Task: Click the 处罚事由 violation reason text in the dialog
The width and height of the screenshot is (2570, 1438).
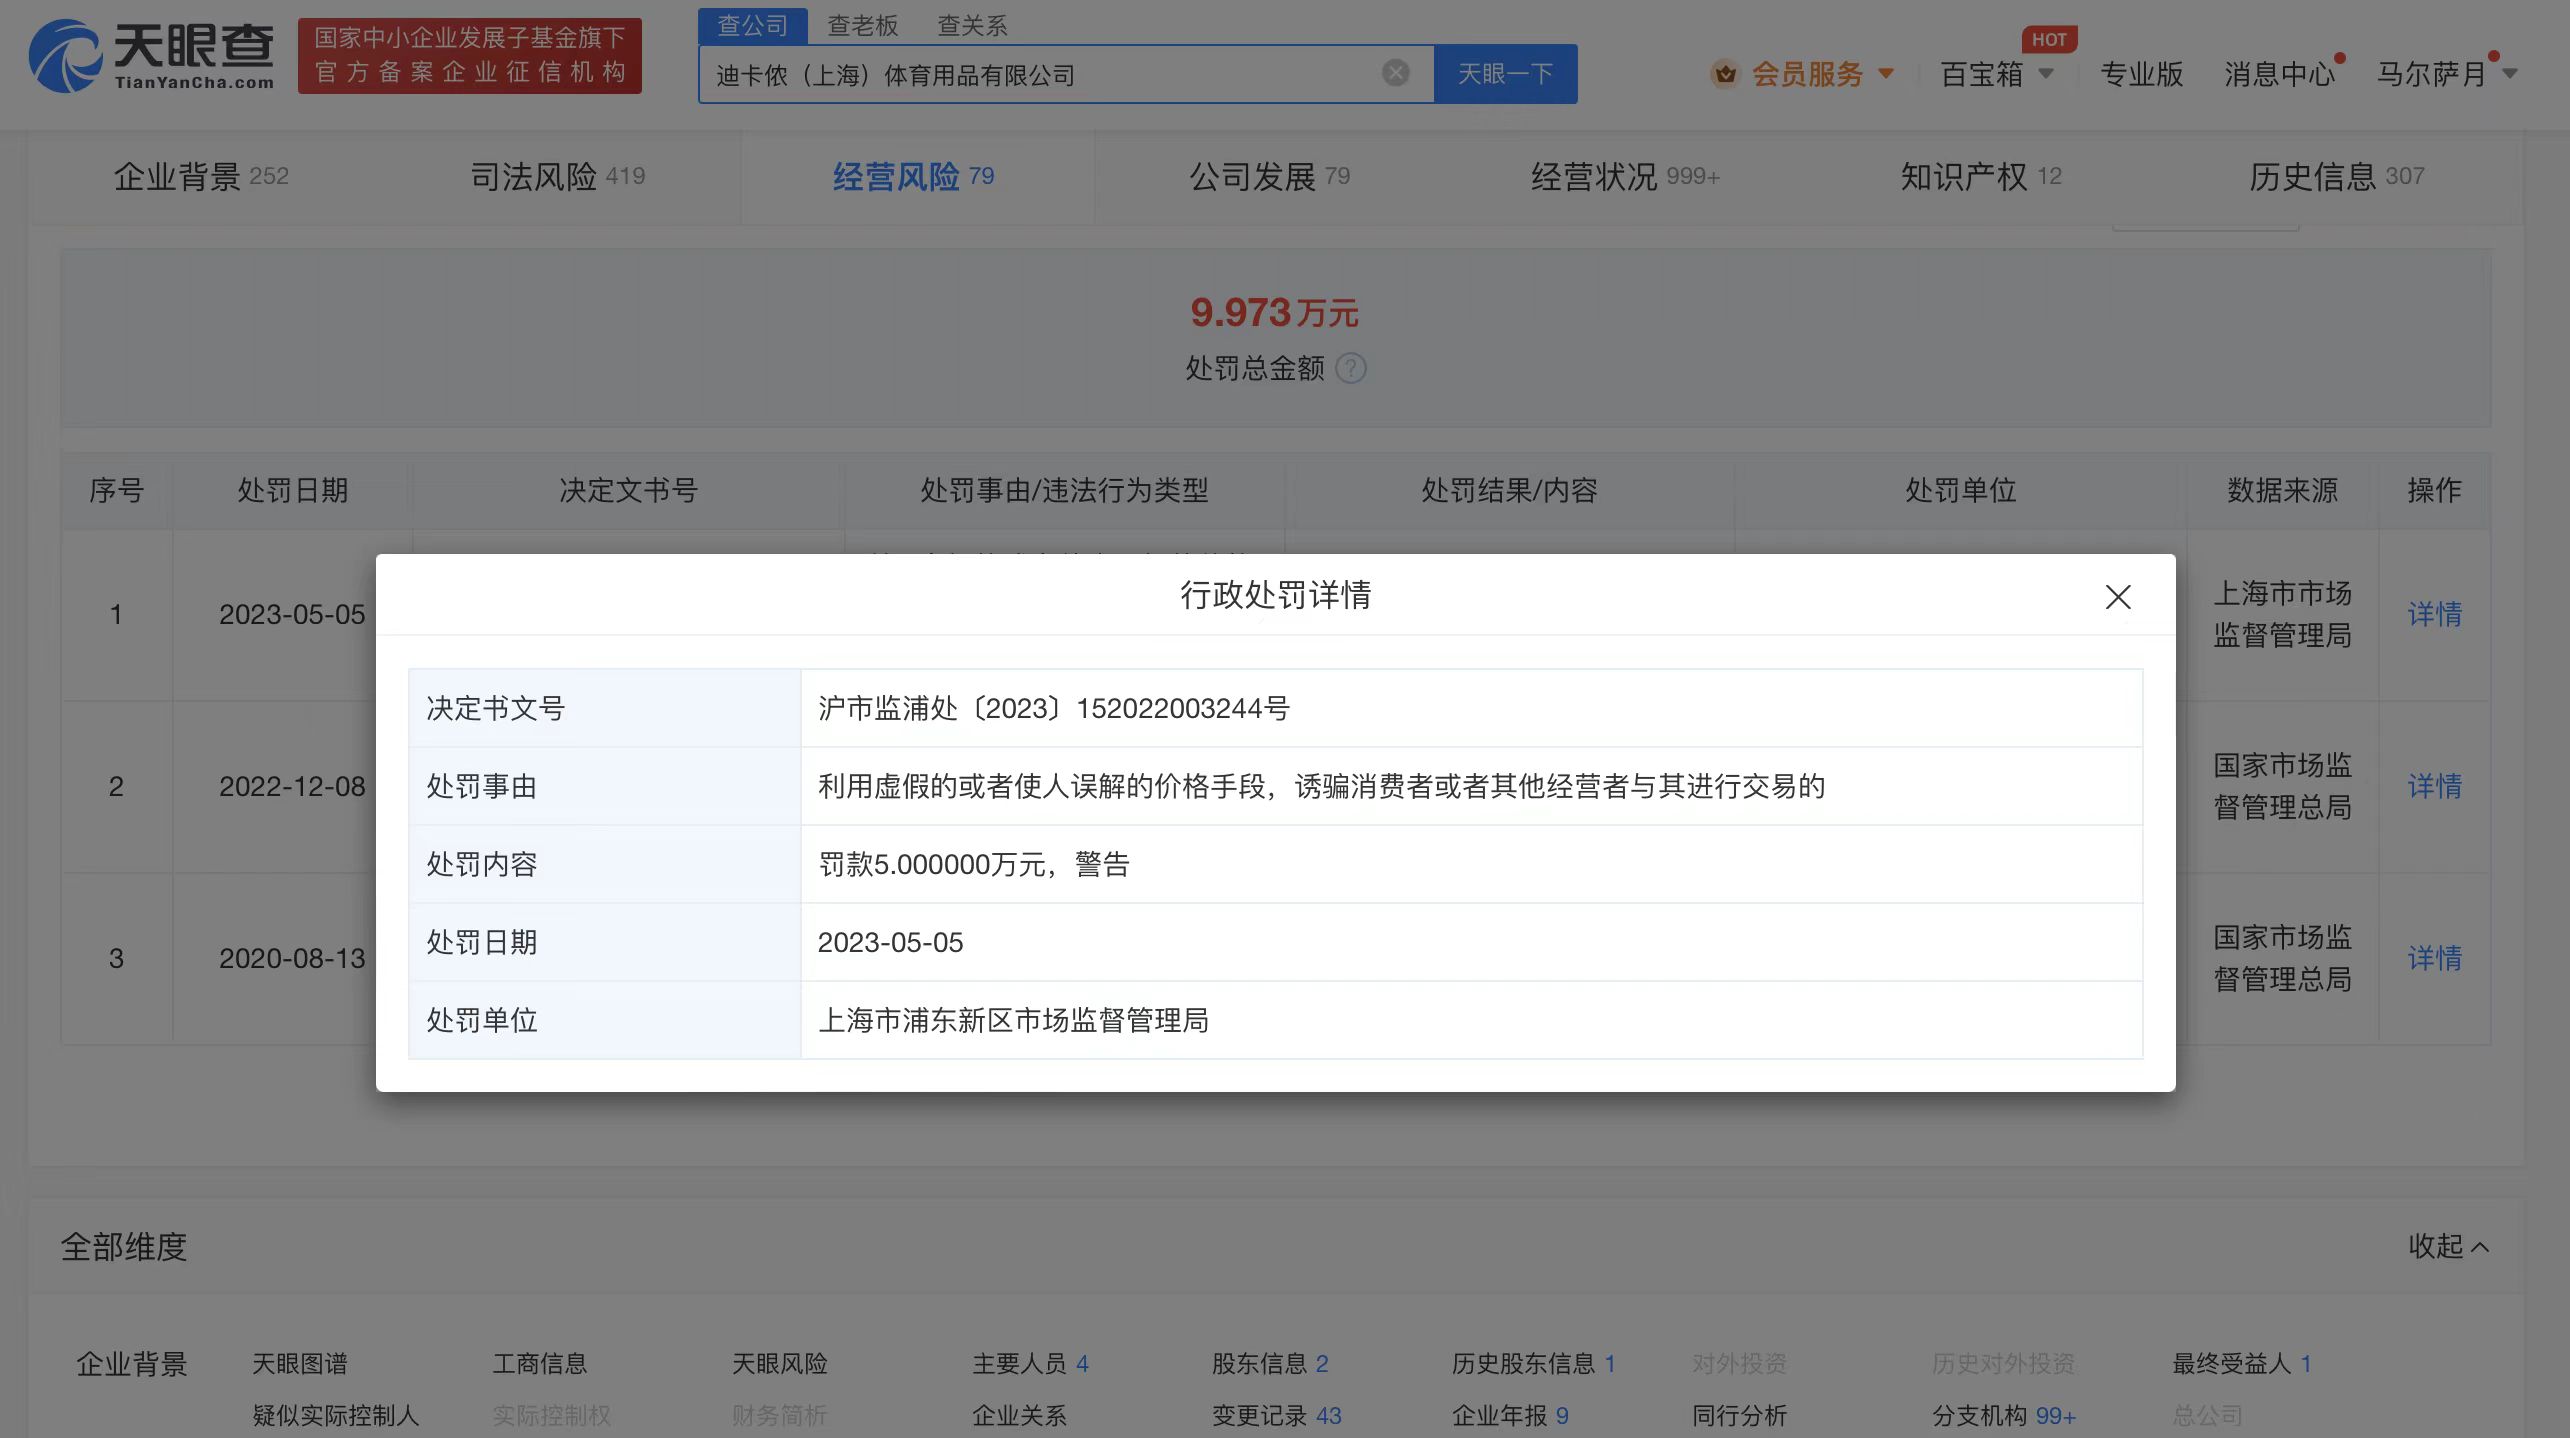Action: point(1321,786)
